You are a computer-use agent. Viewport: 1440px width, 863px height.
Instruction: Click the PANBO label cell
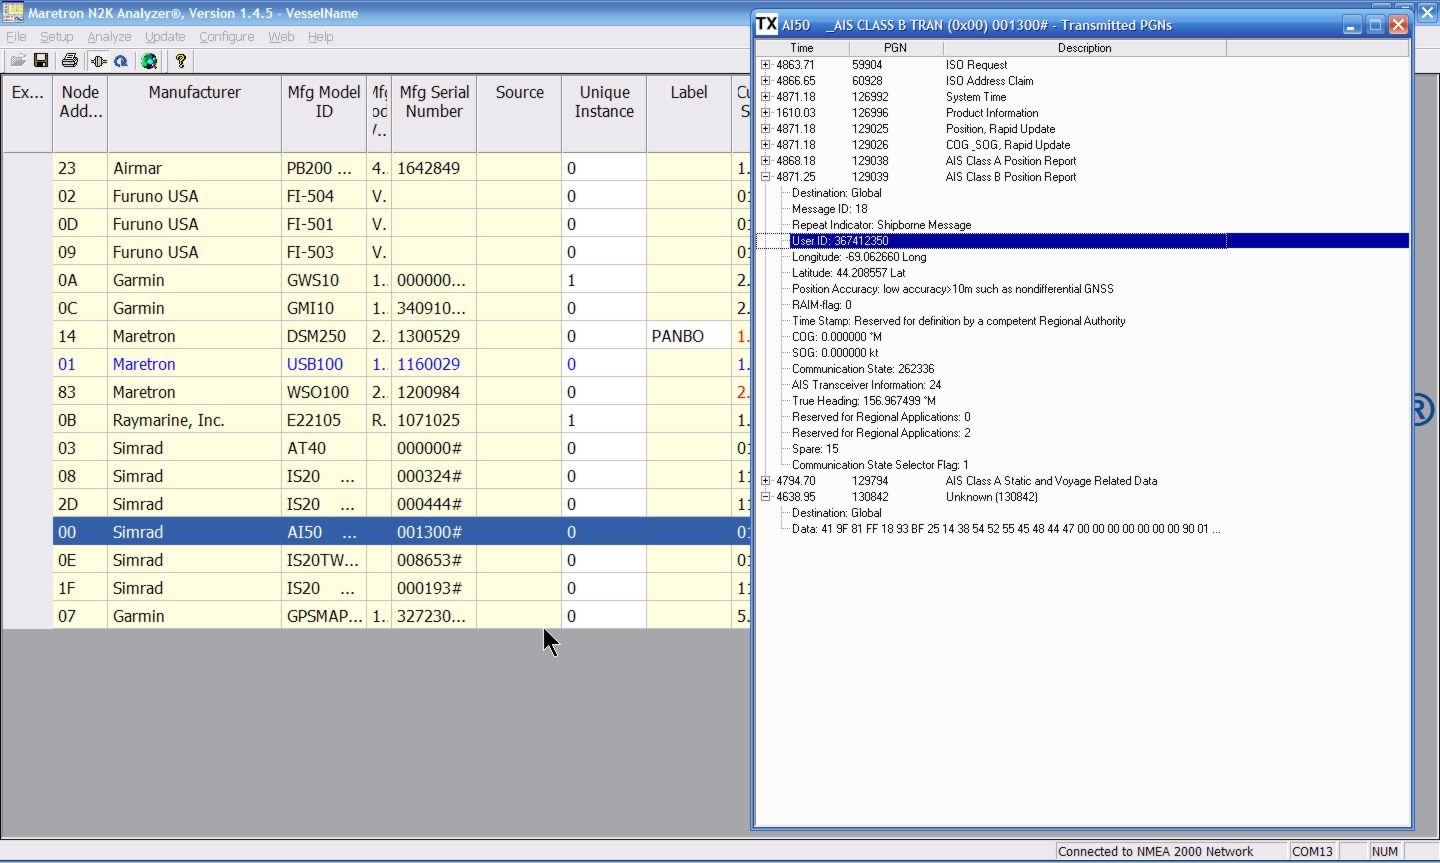[x=689, y=336]
